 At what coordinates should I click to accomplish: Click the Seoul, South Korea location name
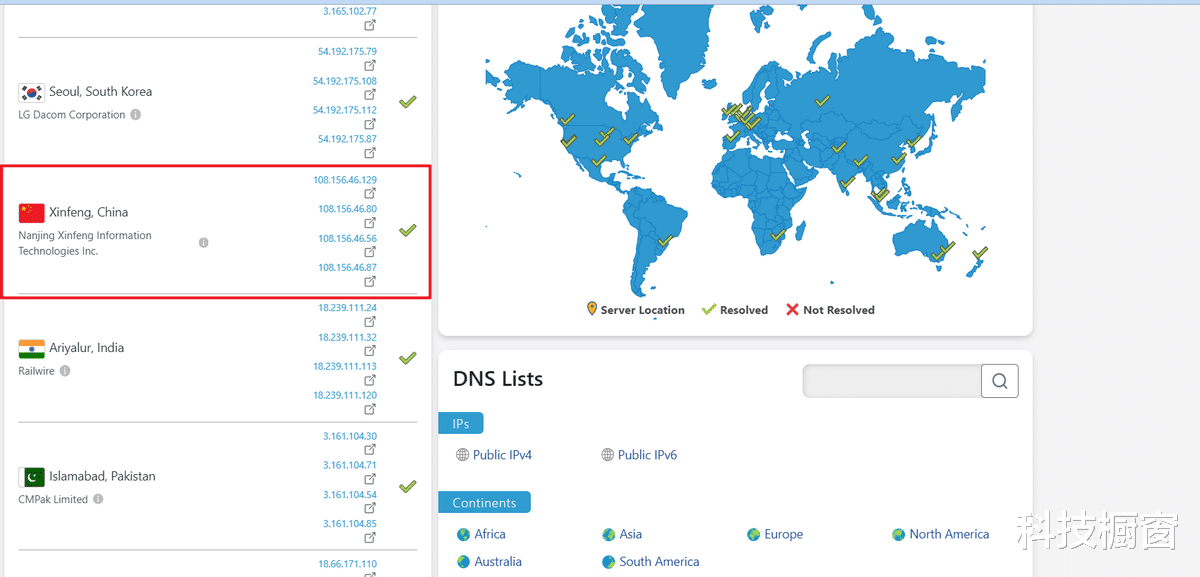pos(101,92)
